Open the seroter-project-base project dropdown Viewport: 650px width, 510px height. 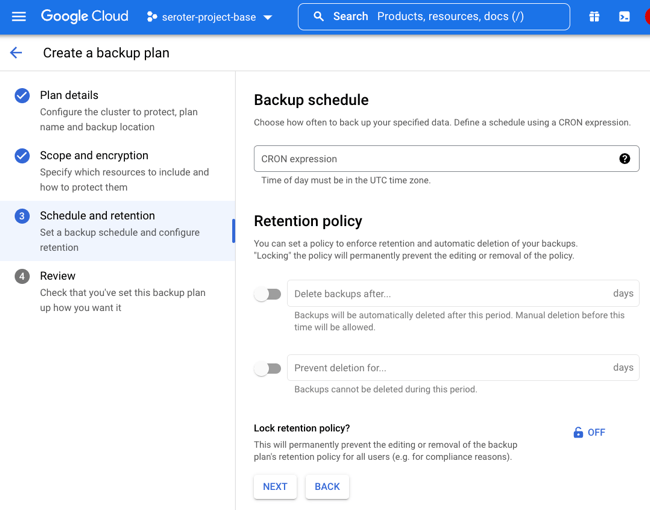pyautogui.click(x=210, y=17)
